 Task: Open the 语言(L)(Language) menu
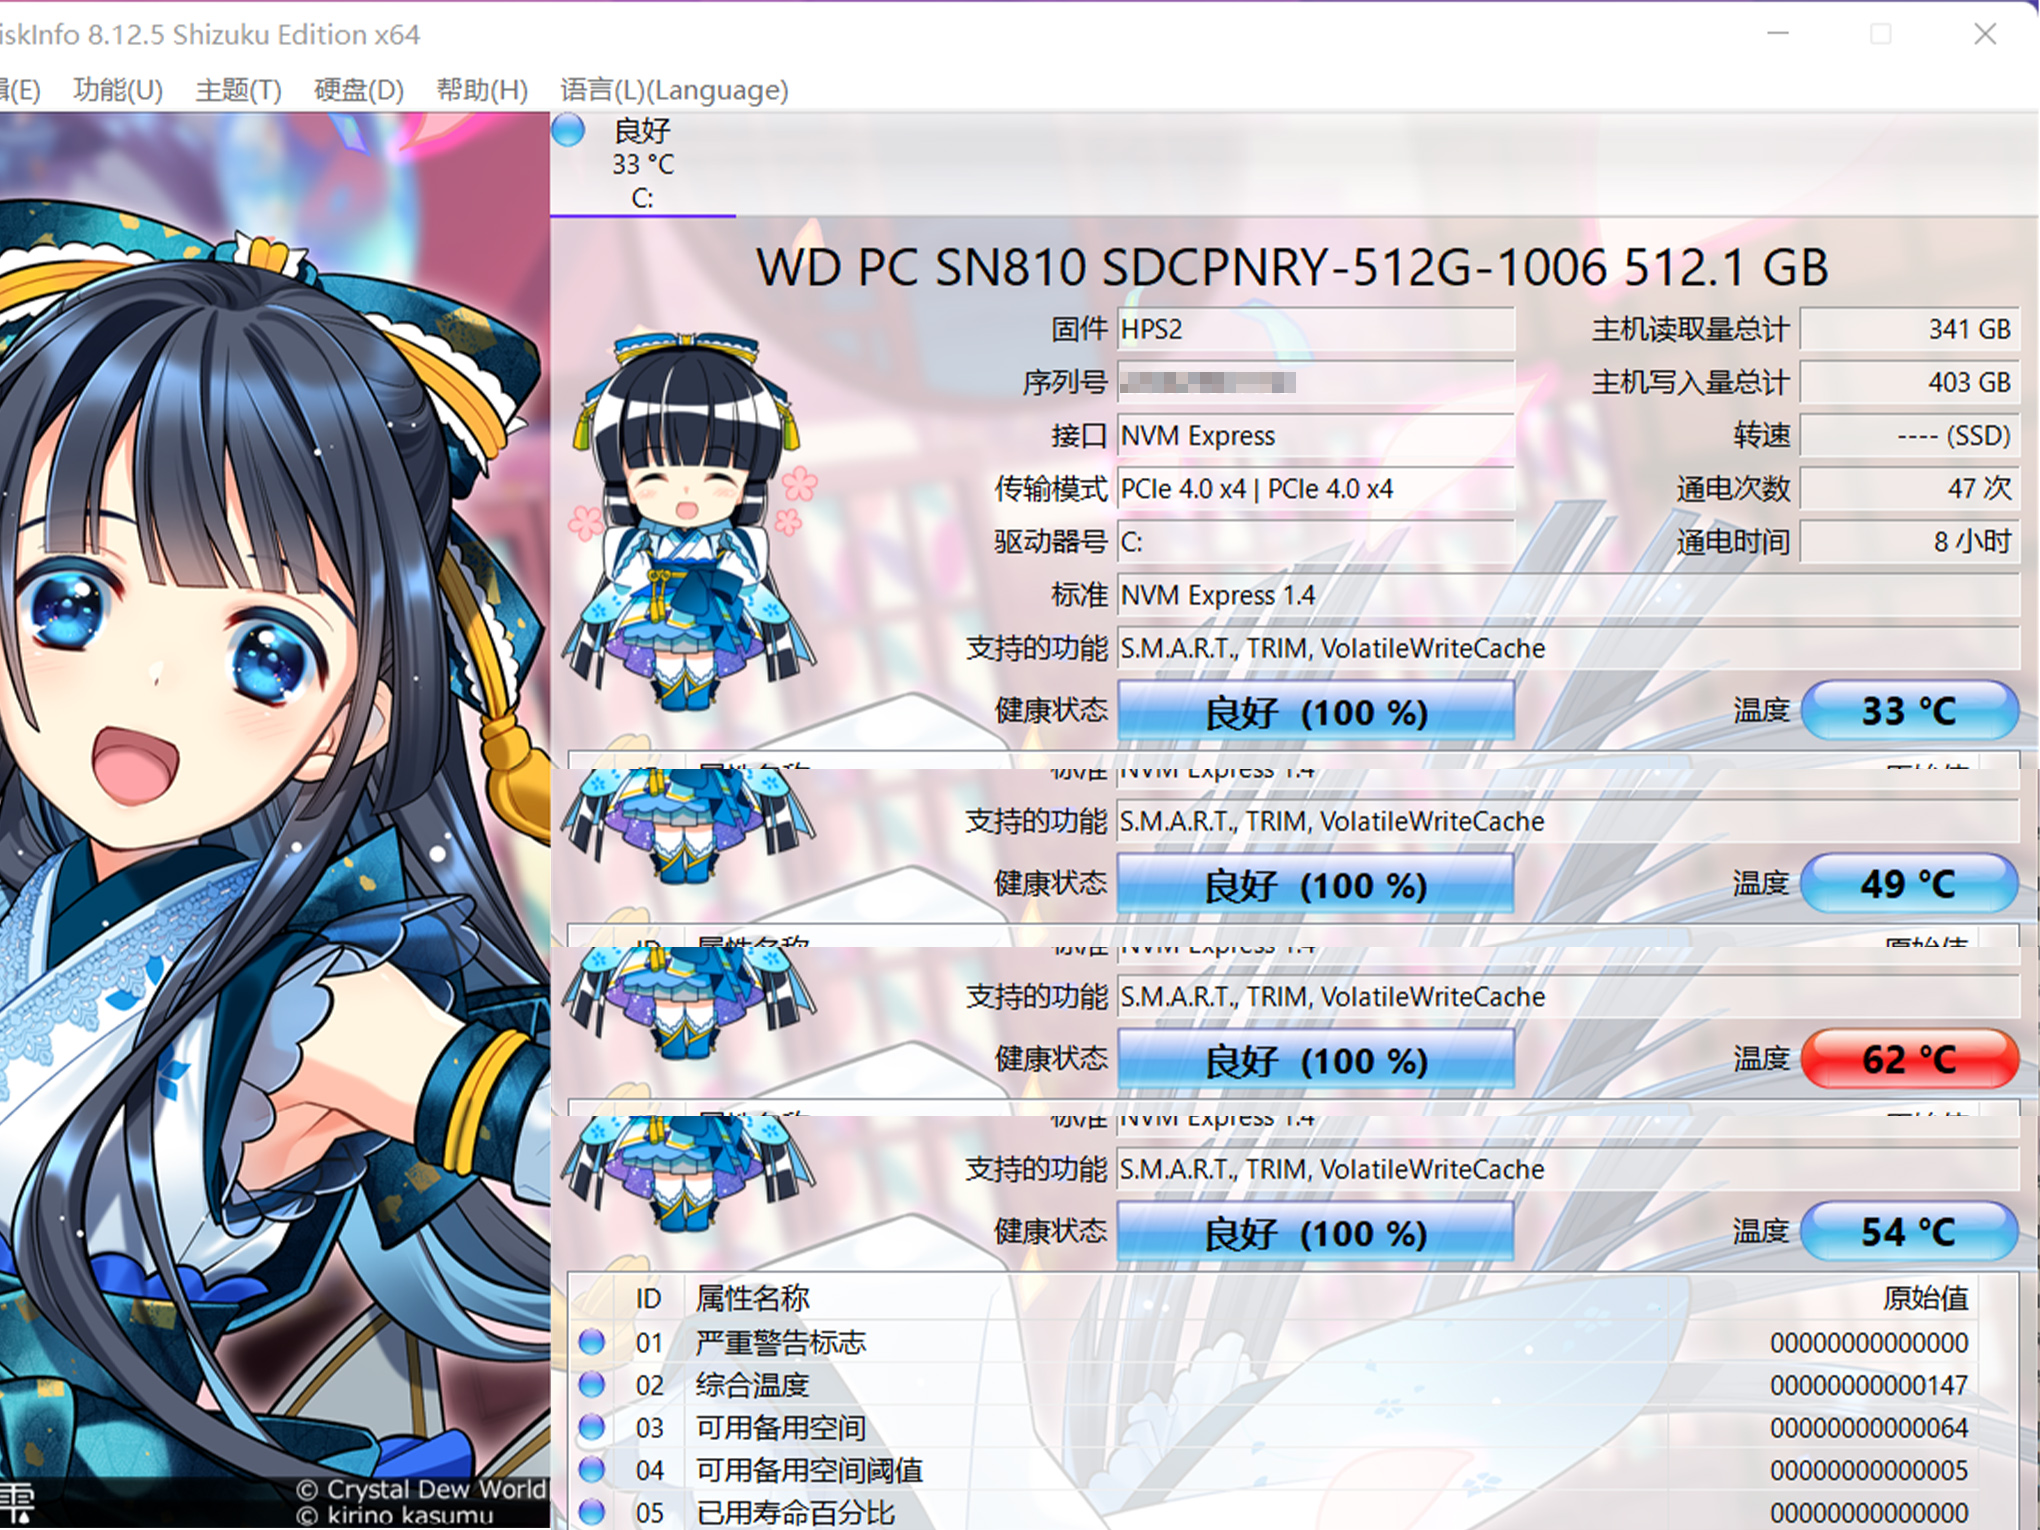(674, 90)
